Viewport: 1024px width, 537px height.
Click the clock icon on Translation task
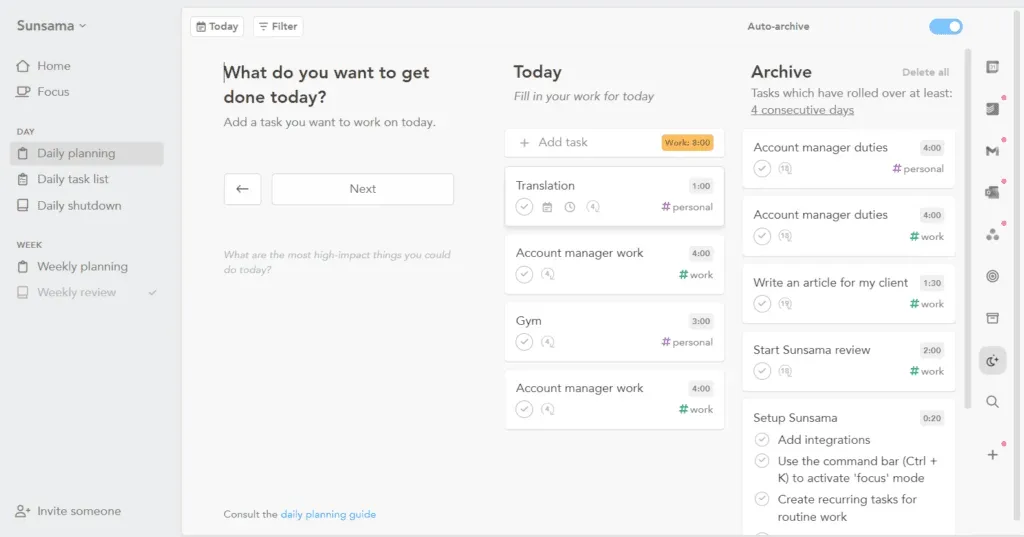[x=569, y=207]
